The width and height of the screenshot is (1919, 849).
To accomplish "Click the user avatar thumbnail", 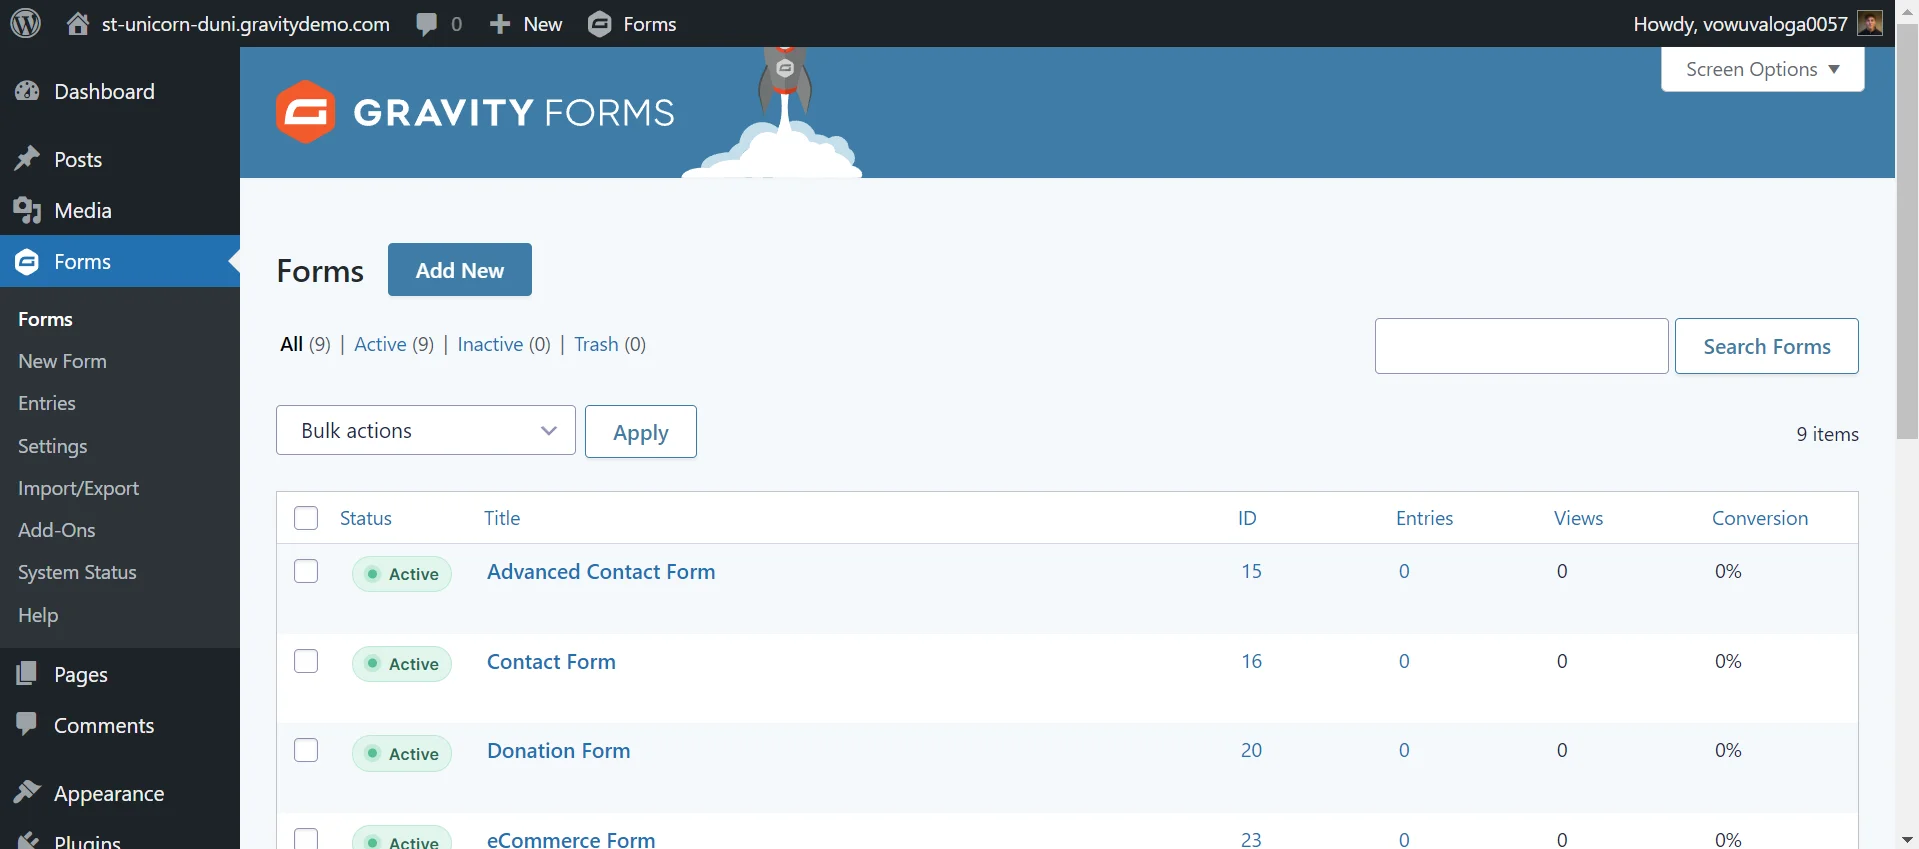I will coord(1870,23).
